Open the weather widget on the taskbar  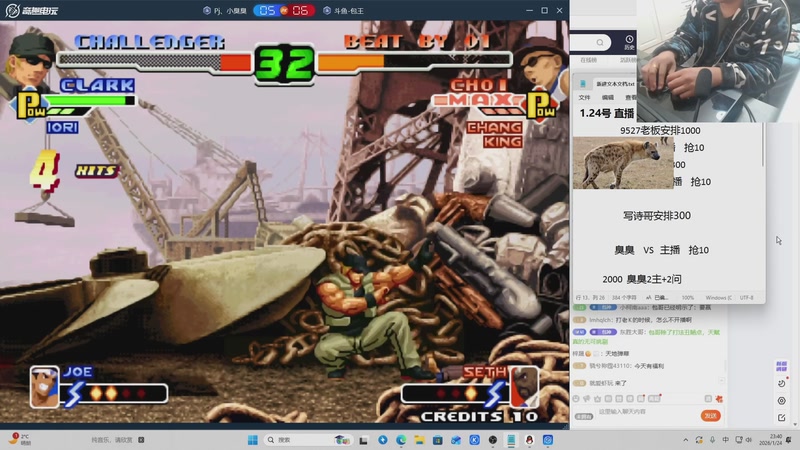(x=19, y=439)
